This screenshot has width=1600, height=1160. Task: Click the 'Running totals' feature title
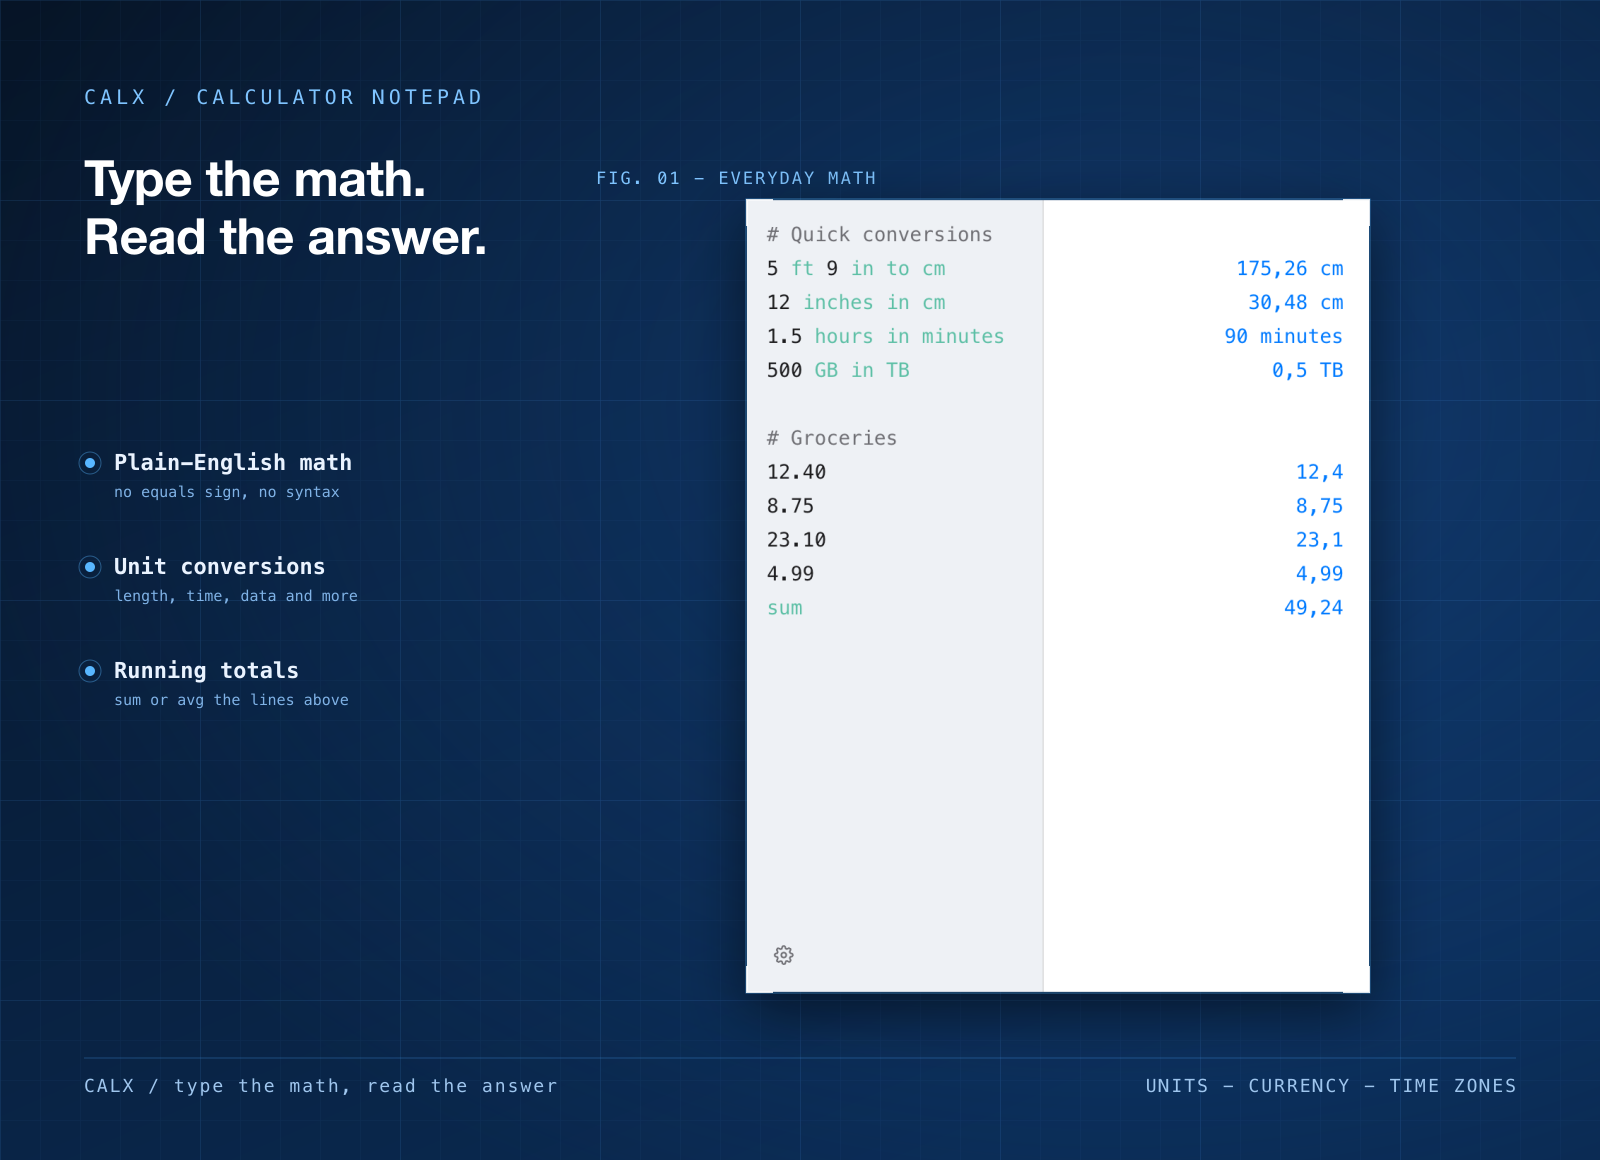click(x=206, y=670)
